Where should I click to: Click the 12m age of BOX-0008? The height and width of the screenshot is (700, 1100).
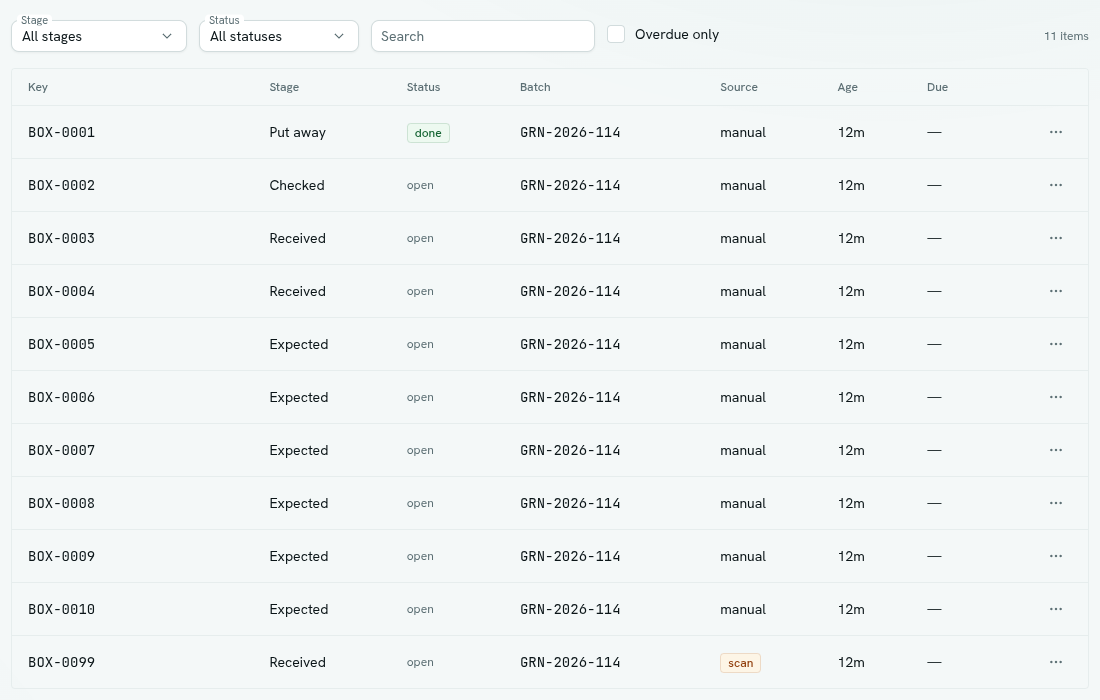(851, 503)
